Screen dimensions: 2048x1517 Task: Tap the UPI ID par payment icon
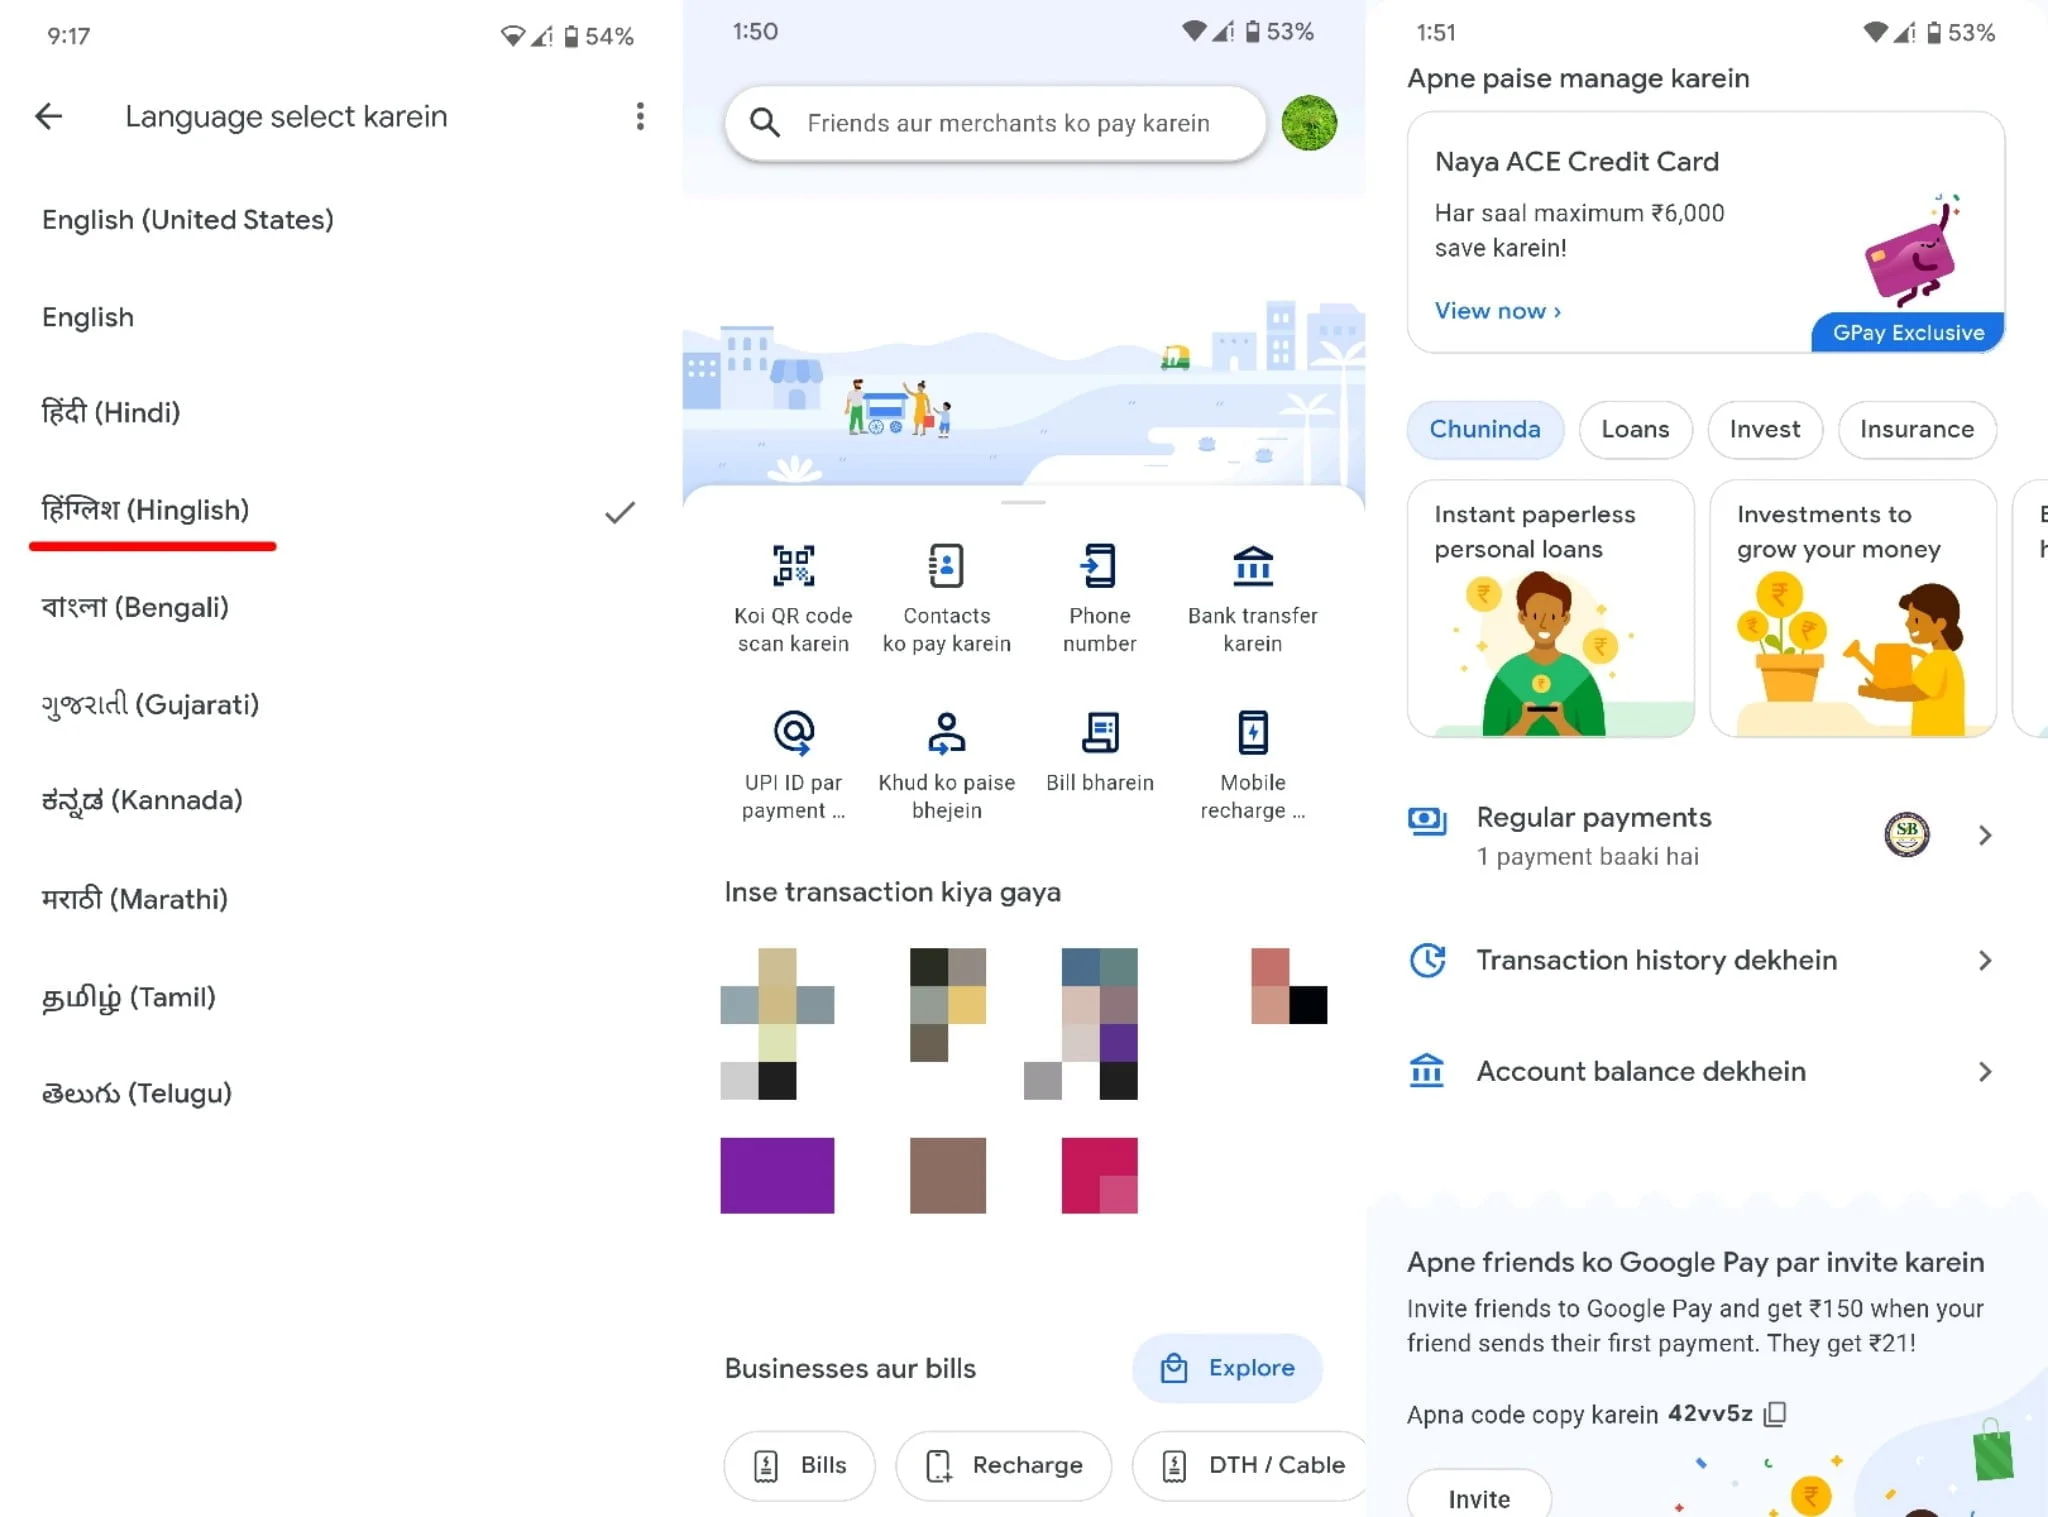[x=793, y=733]
